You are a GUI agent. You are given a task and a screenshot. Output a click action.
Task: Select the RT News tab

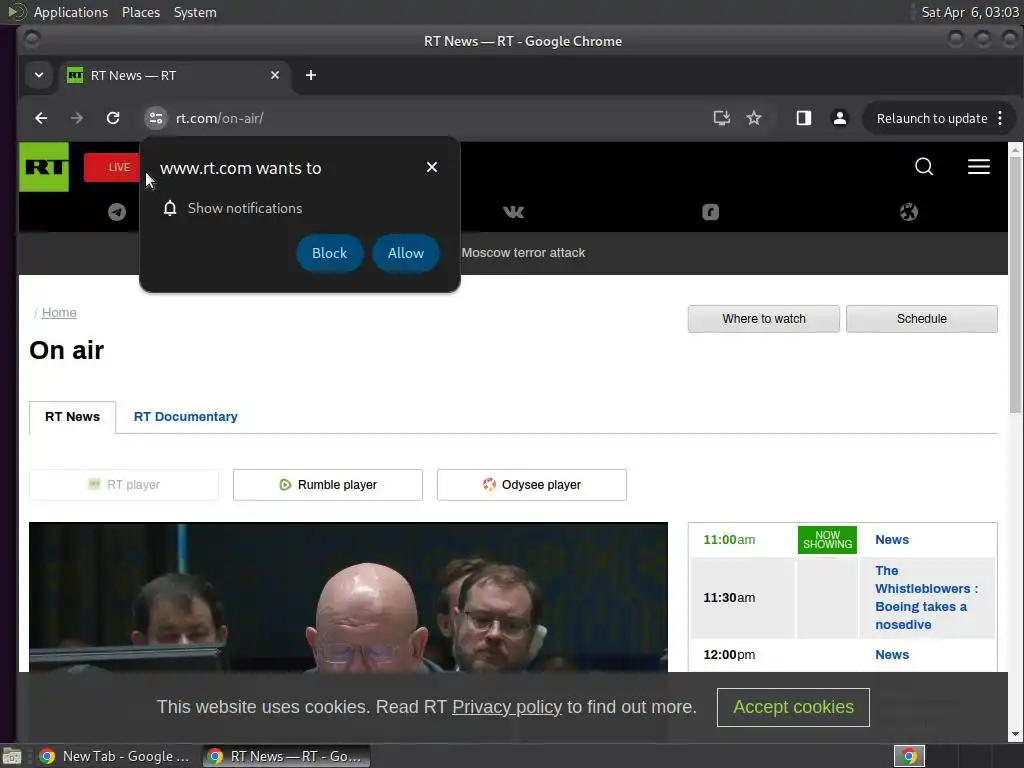click(72, 417)
